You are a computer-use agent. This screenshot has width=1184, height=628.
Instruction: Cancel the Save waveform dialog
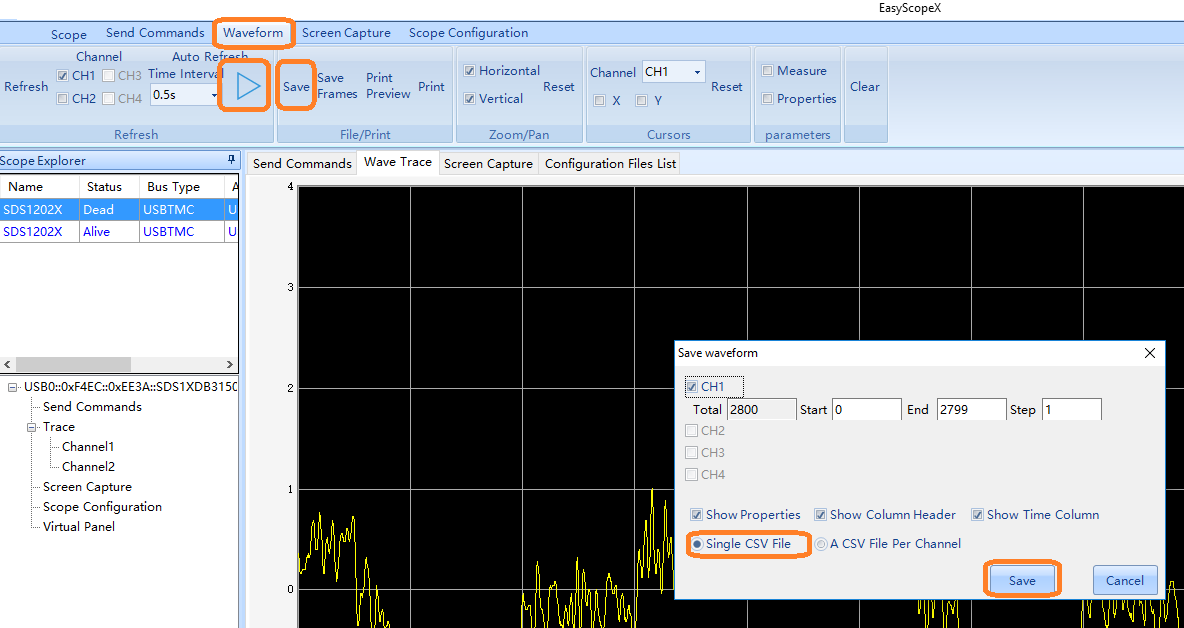pyautogui.click(x=1125, y=581)
